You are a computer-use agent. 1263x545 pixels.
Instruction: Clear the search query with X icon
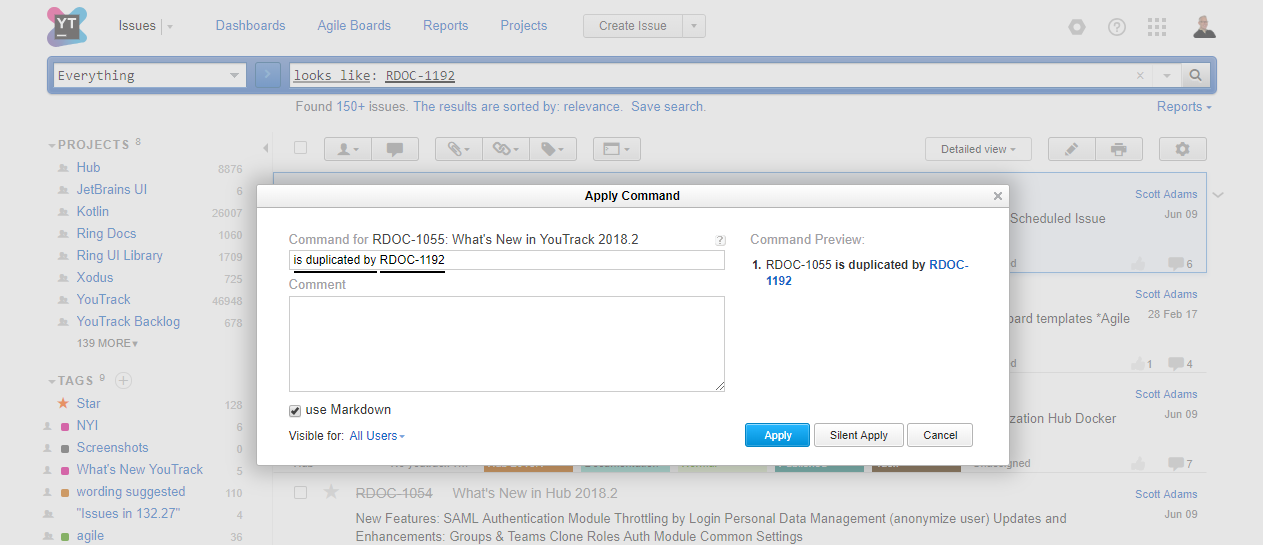pos(1140,76)
